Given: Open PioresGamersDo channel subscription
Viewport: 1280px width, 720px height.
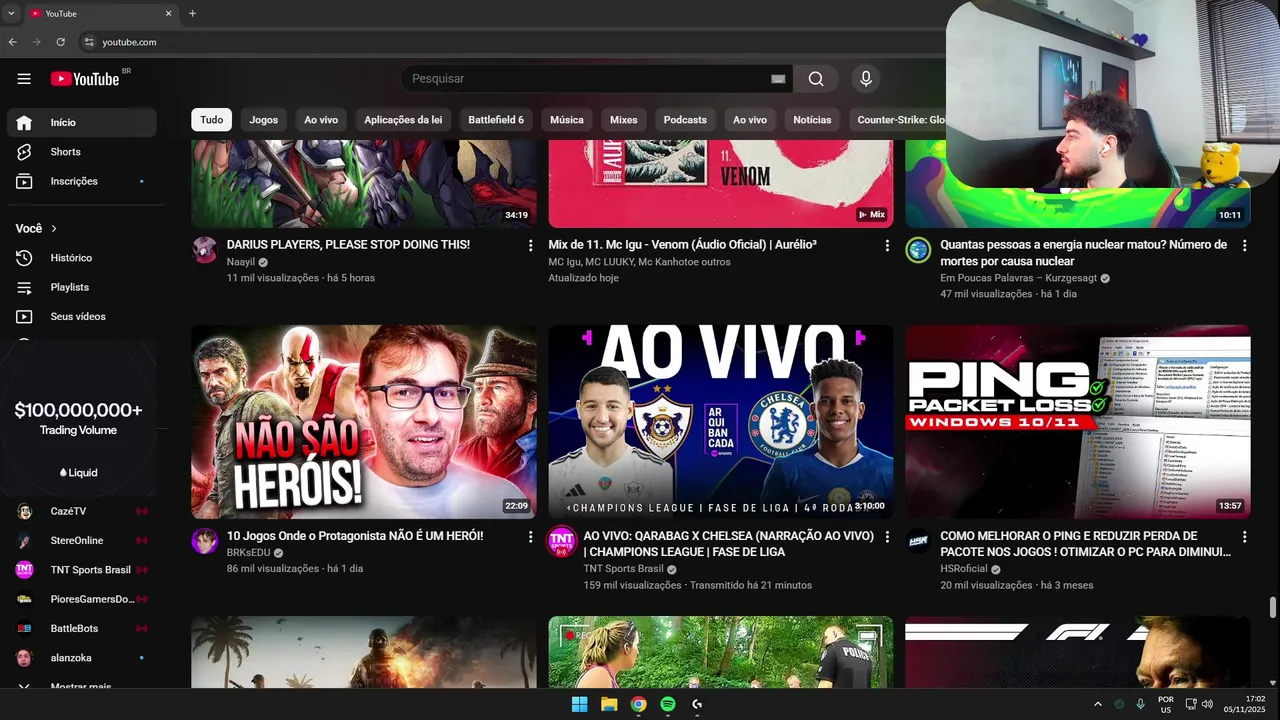Looking at the screenshot, I should 82,599.
